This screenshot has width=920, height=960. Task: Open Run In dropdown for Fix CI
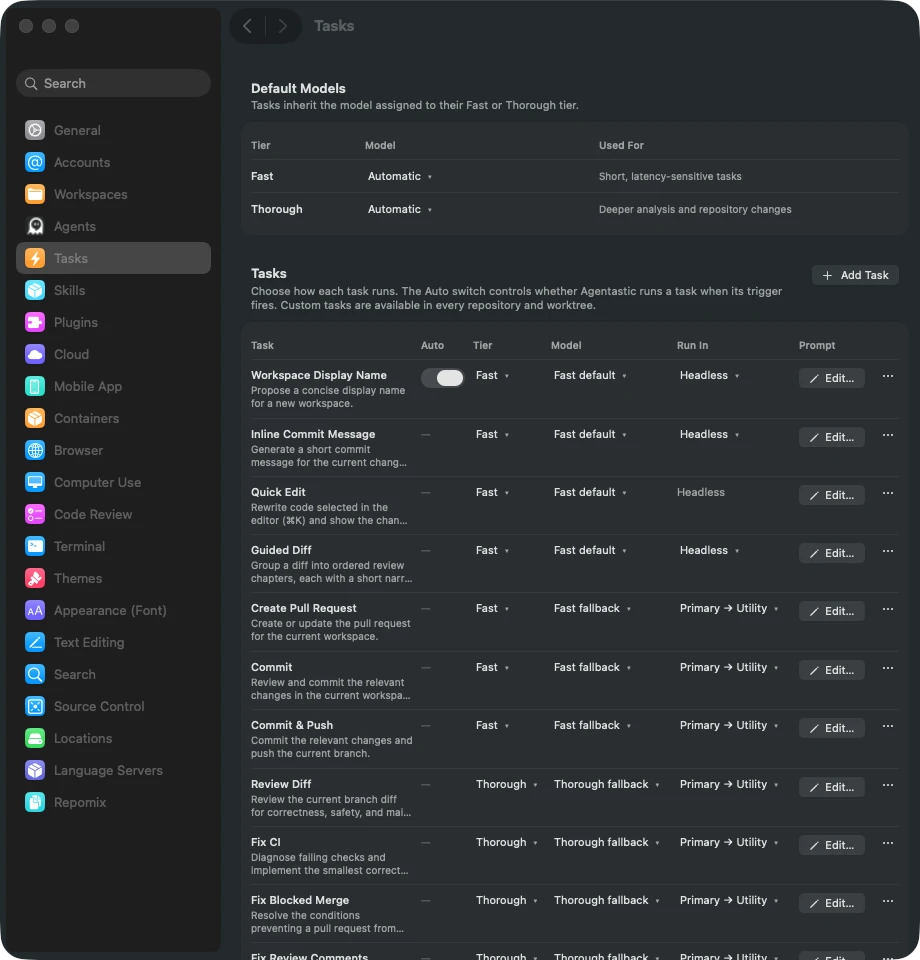(728, 842)
